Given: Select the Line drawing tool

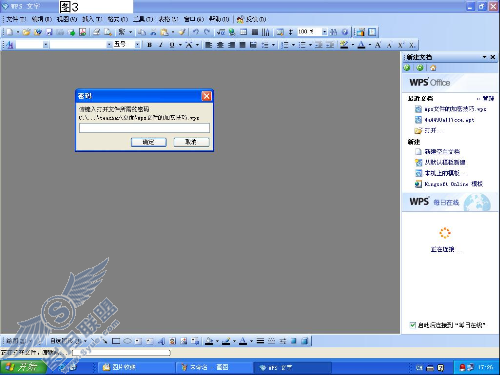Looking at the screenshot, I should (x=94, y=341).
